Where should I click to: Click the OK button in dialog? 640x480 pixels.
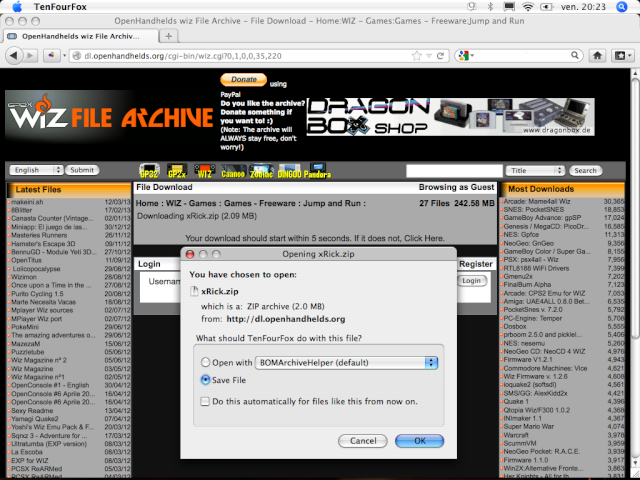(x=419, y=441)
